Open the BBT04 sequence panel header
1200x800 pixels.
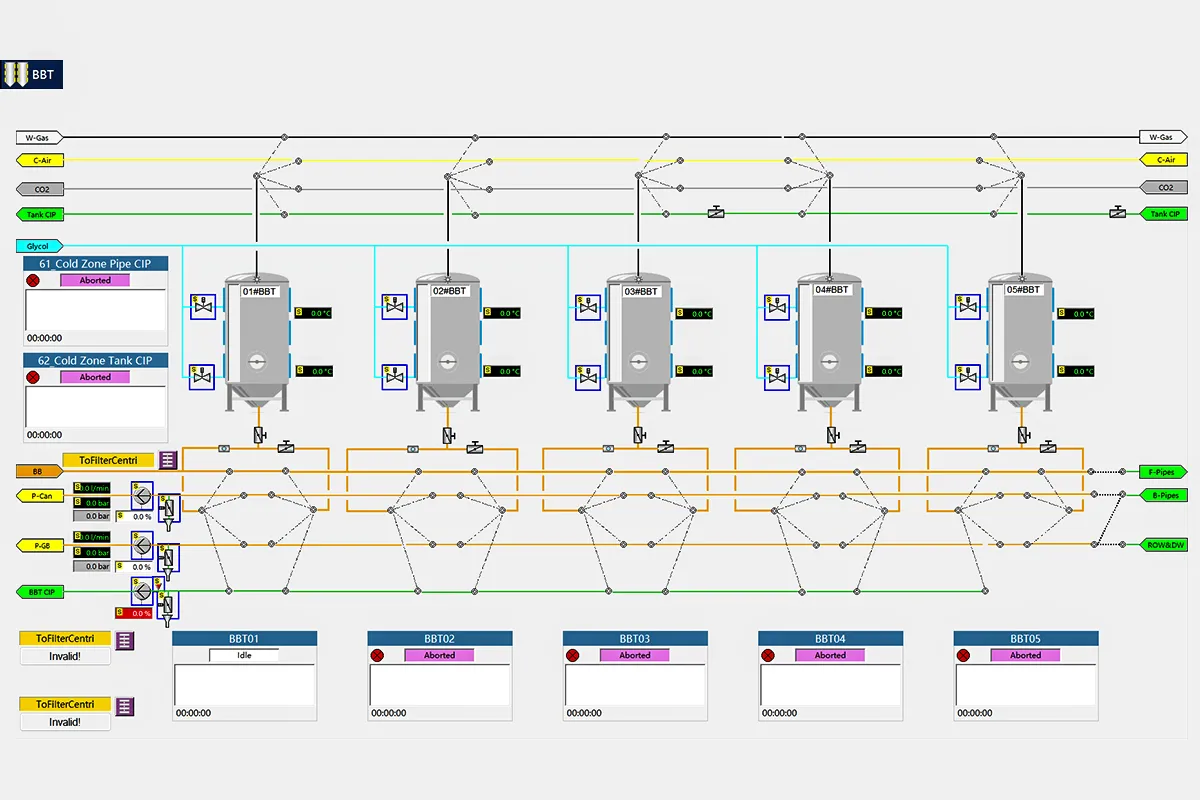click(x=830, y=638)
